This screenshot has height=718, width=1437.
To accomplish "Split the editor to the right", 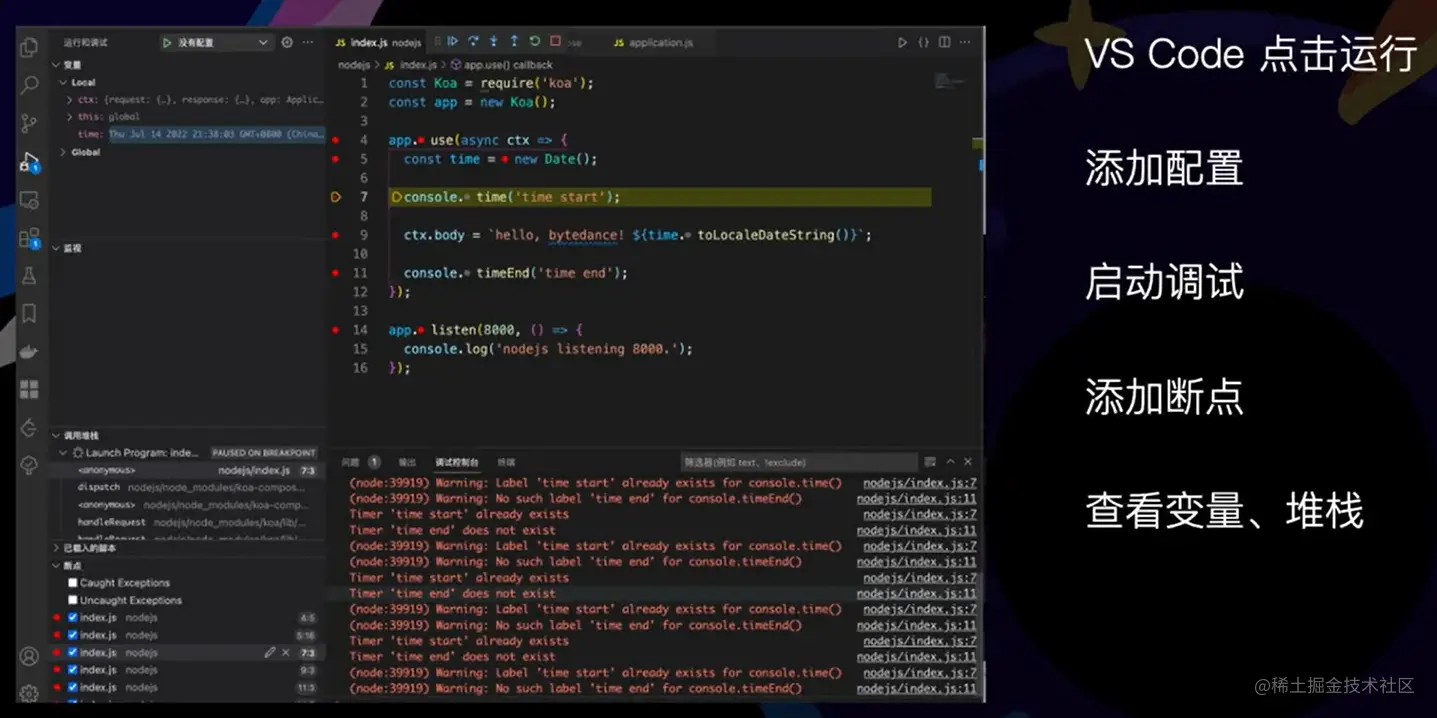I will (944, 43).
